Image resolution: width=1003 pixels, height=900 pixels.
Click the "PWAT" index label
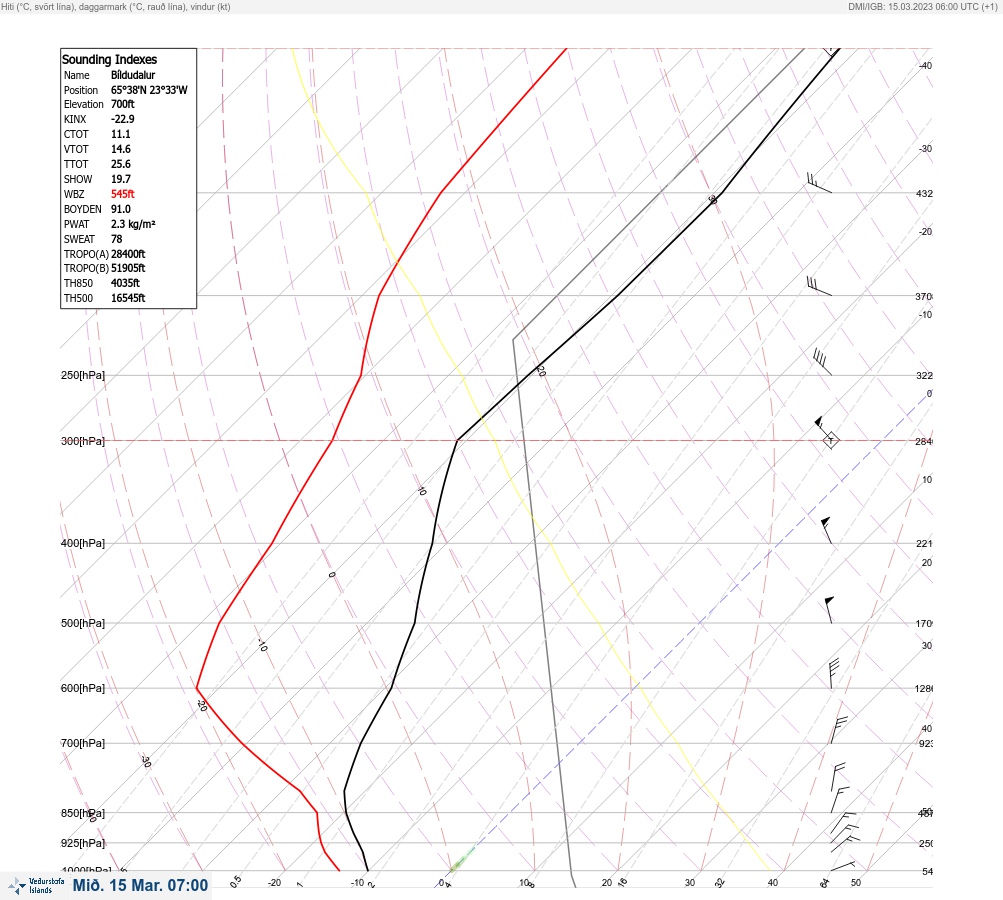tap(77, 224)
